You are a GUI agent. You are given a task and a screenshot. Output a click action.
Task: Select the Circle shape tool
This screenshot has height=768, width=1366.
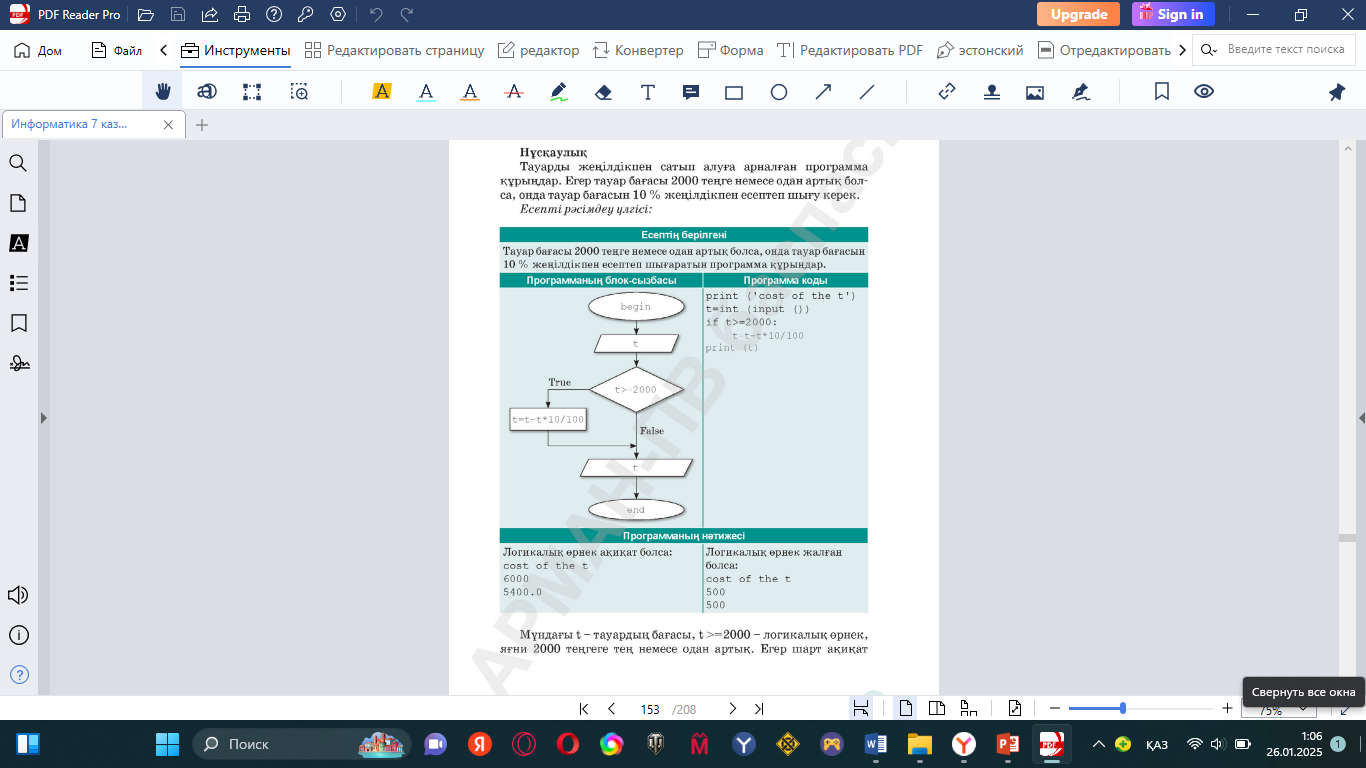pyautogui.click(x=779, y=92)
